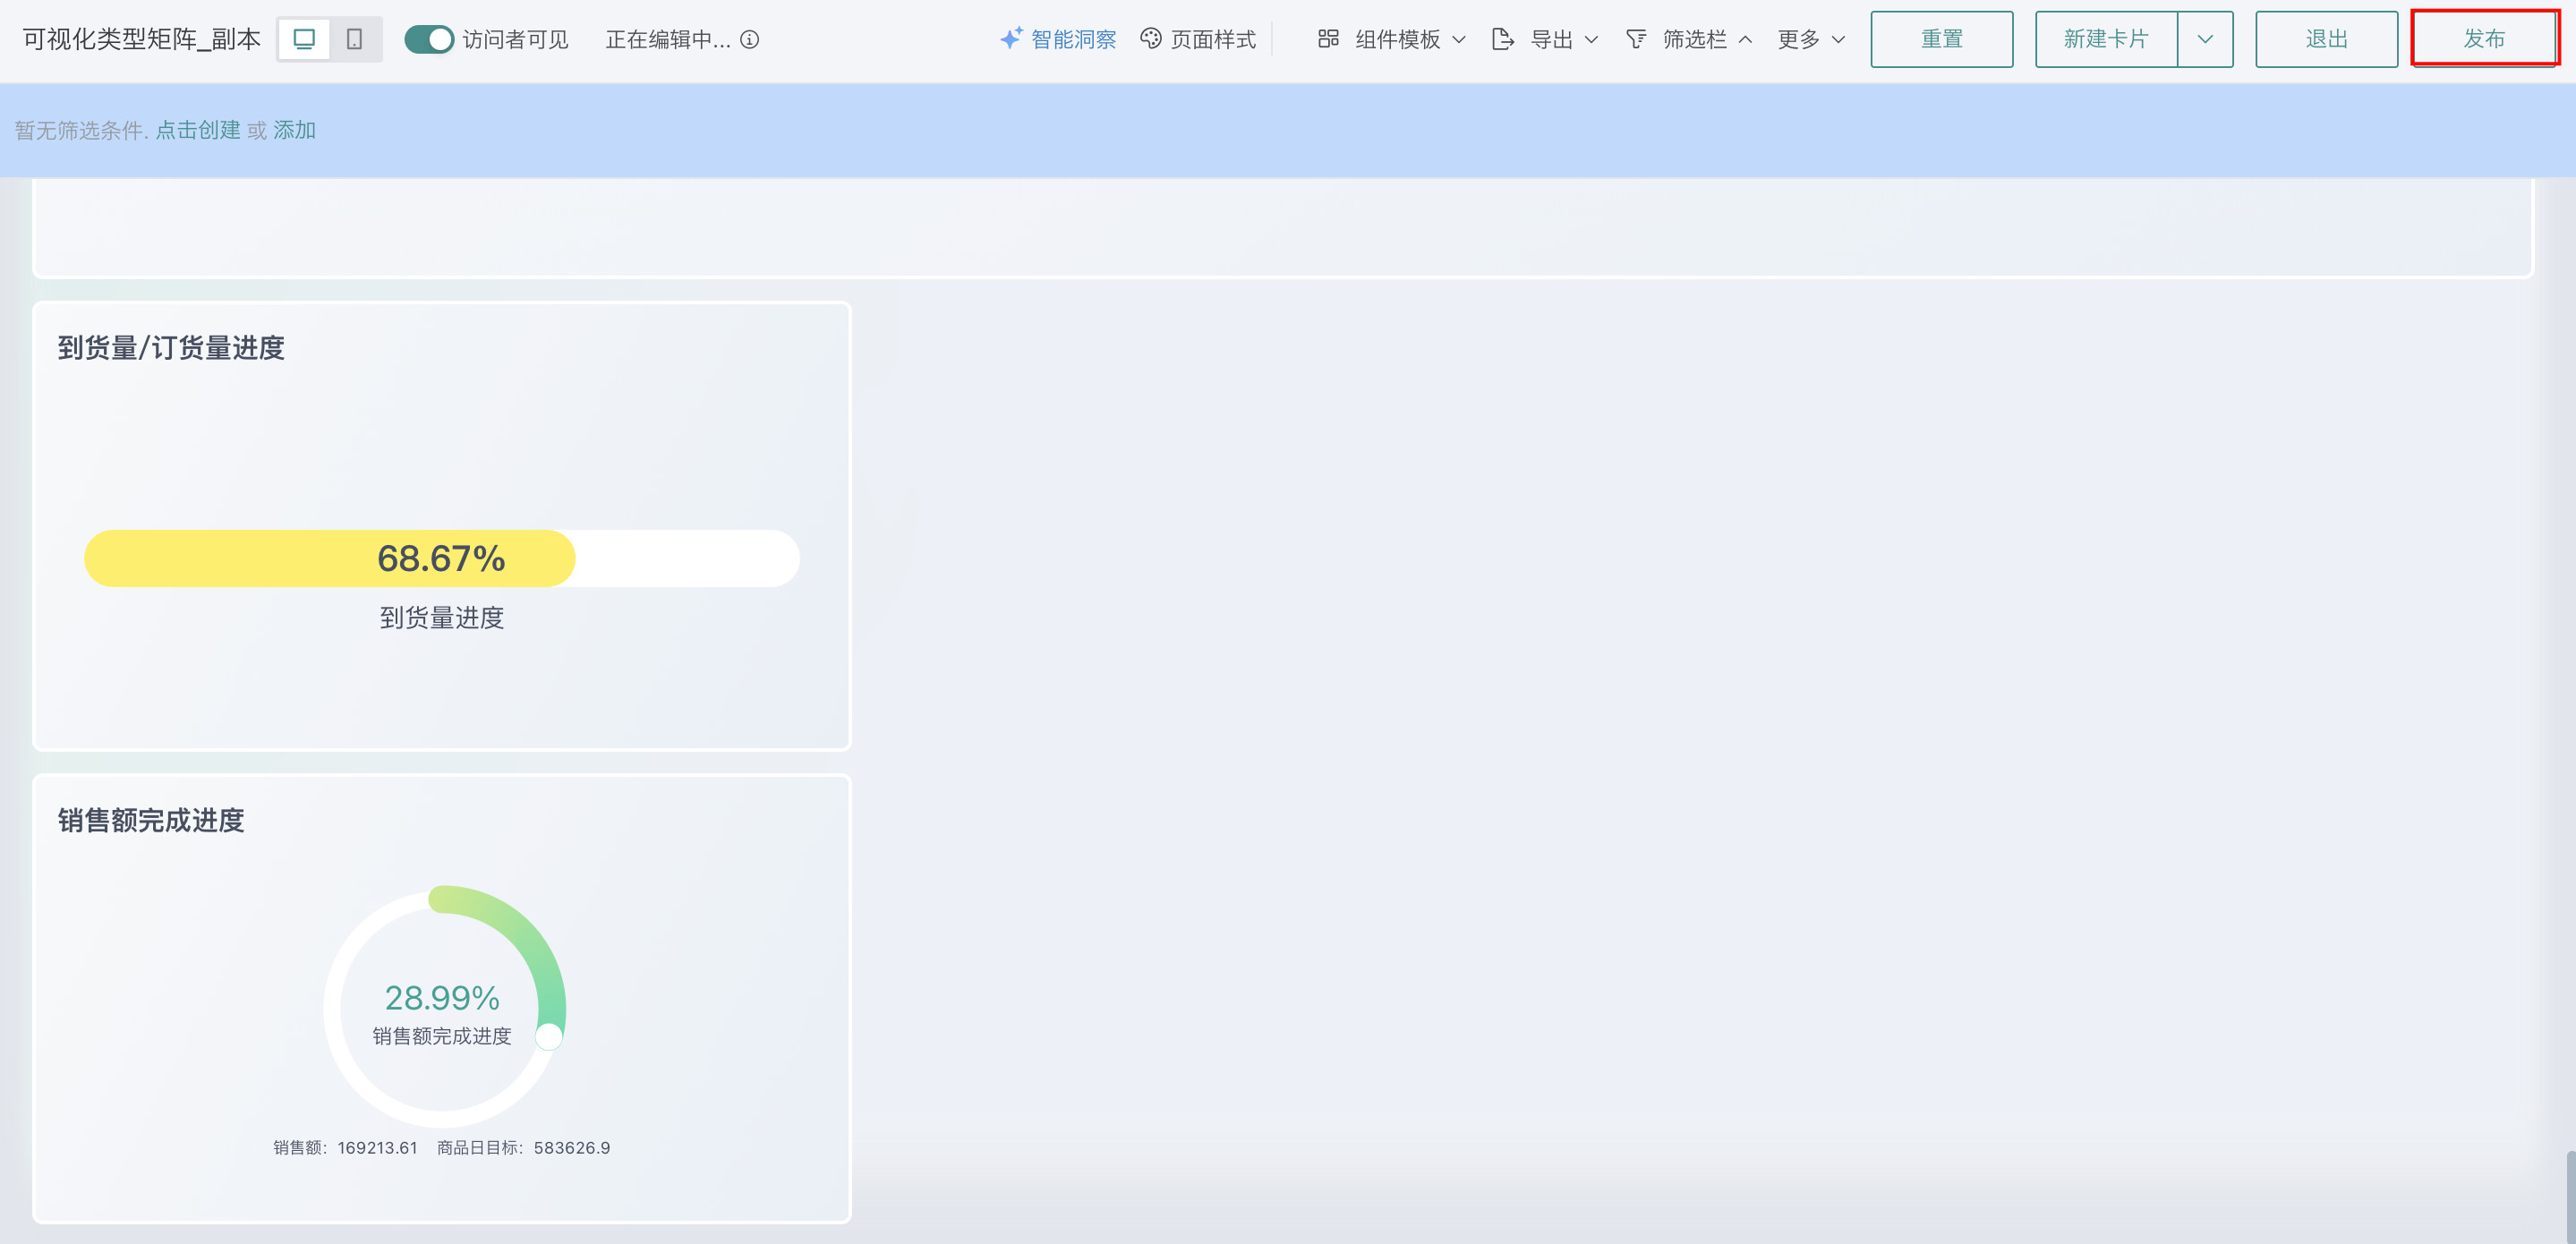
Task: Expand the 组件模板 chevron
Action: click(1459, 39)
